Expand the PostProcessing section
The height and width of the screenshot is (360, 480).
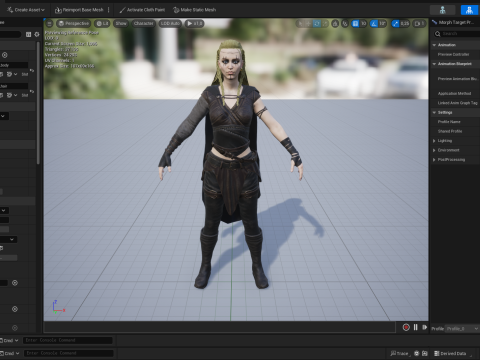point(434,160)
